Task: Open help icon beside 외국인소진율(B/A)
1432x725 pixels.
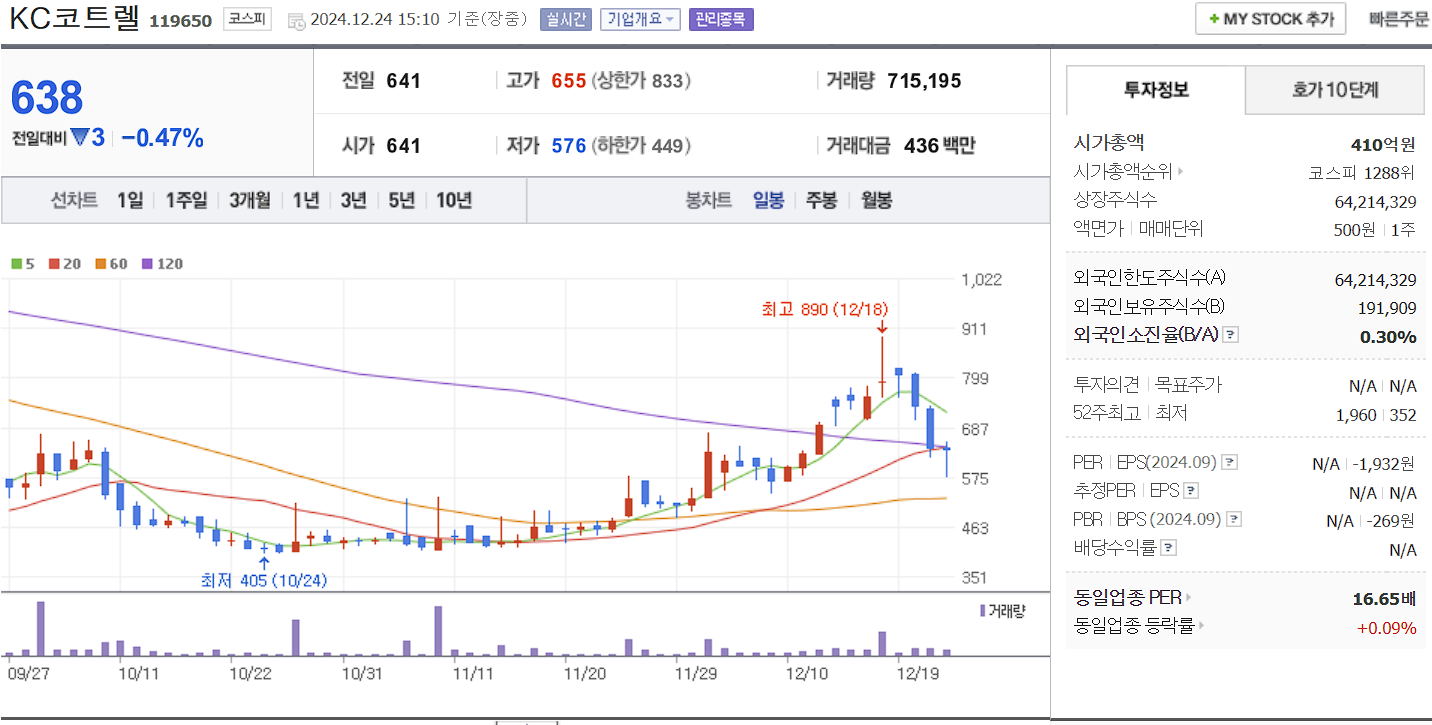Action: click(1231, 335)
